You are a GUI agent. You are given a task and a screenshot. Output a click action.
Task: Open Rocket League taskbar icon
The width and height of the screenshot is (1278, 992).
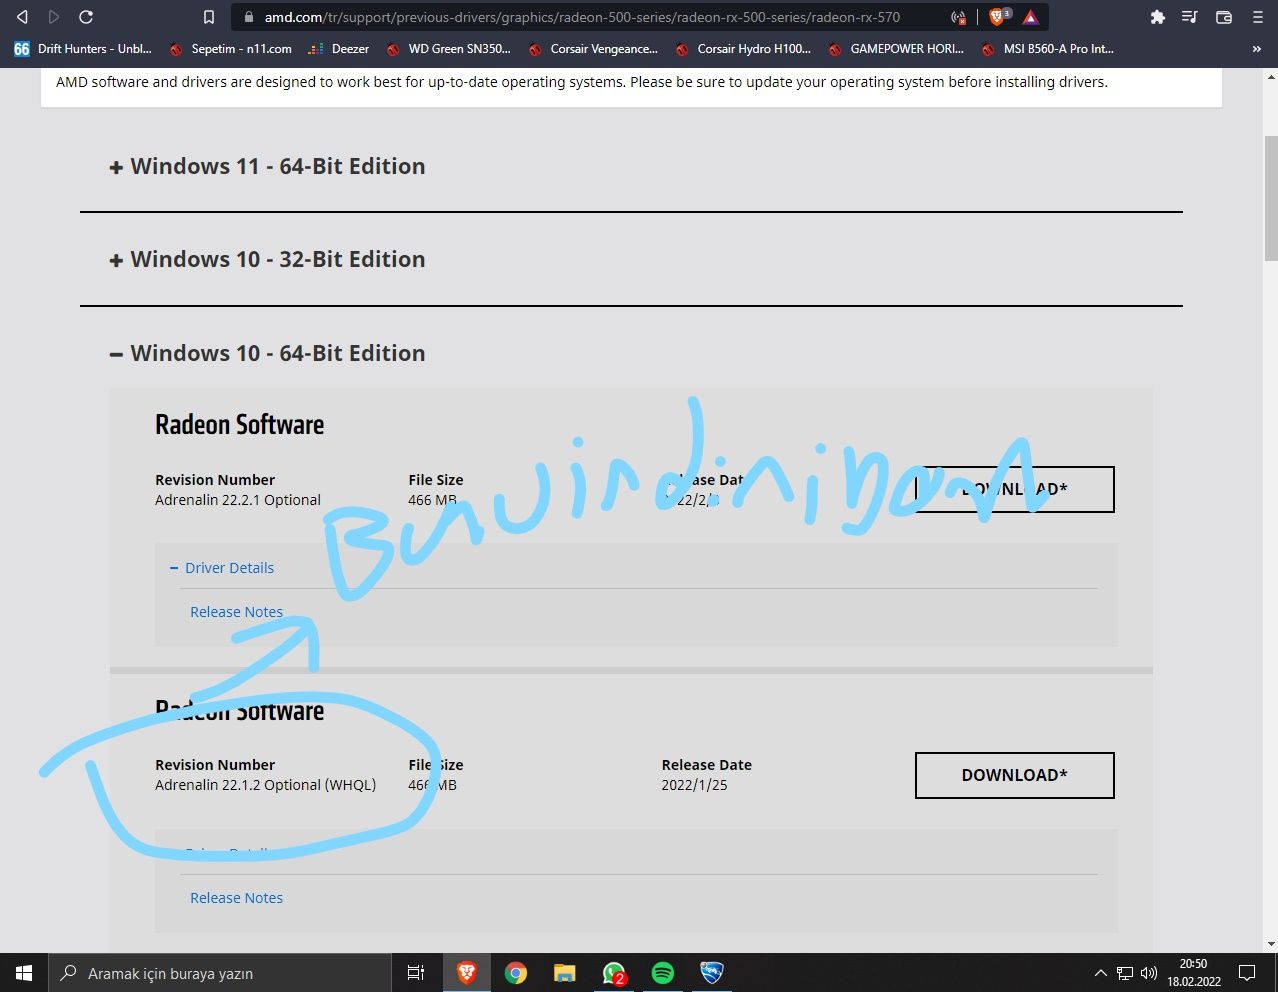711,973
